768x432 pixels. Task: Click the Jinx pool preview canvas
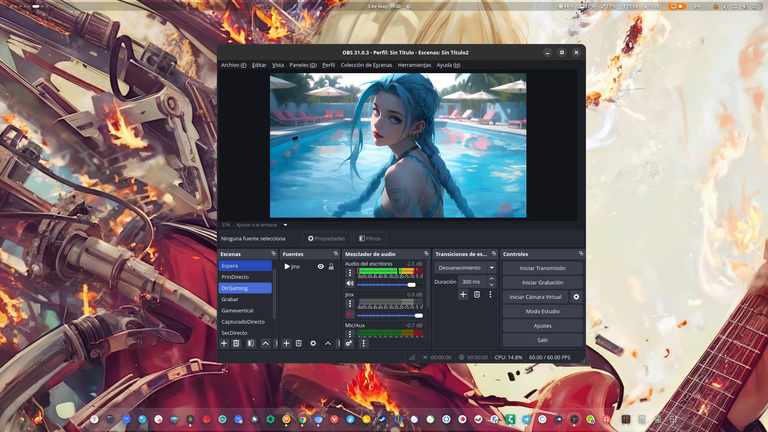398,145
